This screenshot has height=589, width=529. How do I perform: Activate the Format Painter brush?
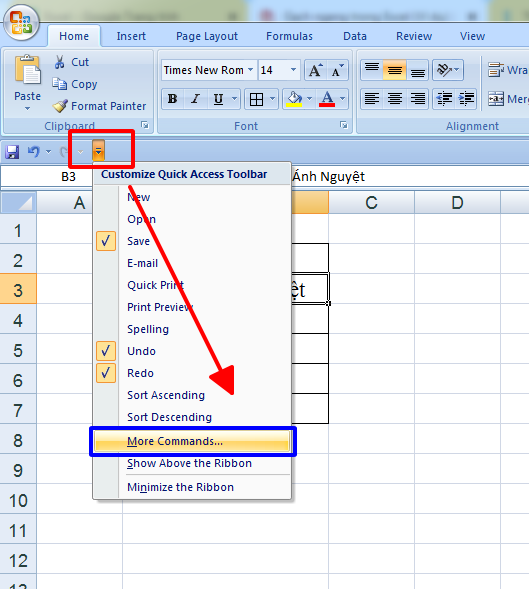[99, 106]
